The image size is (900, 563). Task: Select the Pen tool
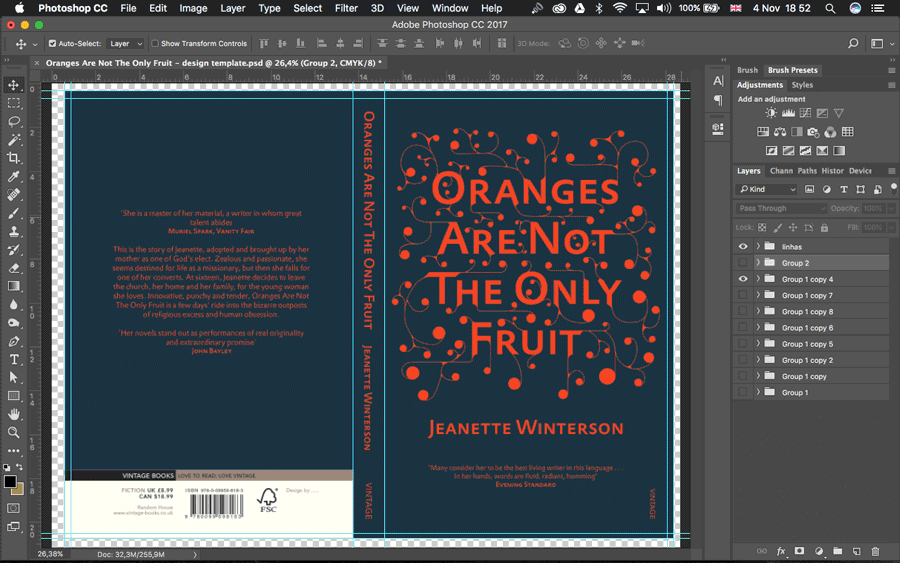pos(14,341)
